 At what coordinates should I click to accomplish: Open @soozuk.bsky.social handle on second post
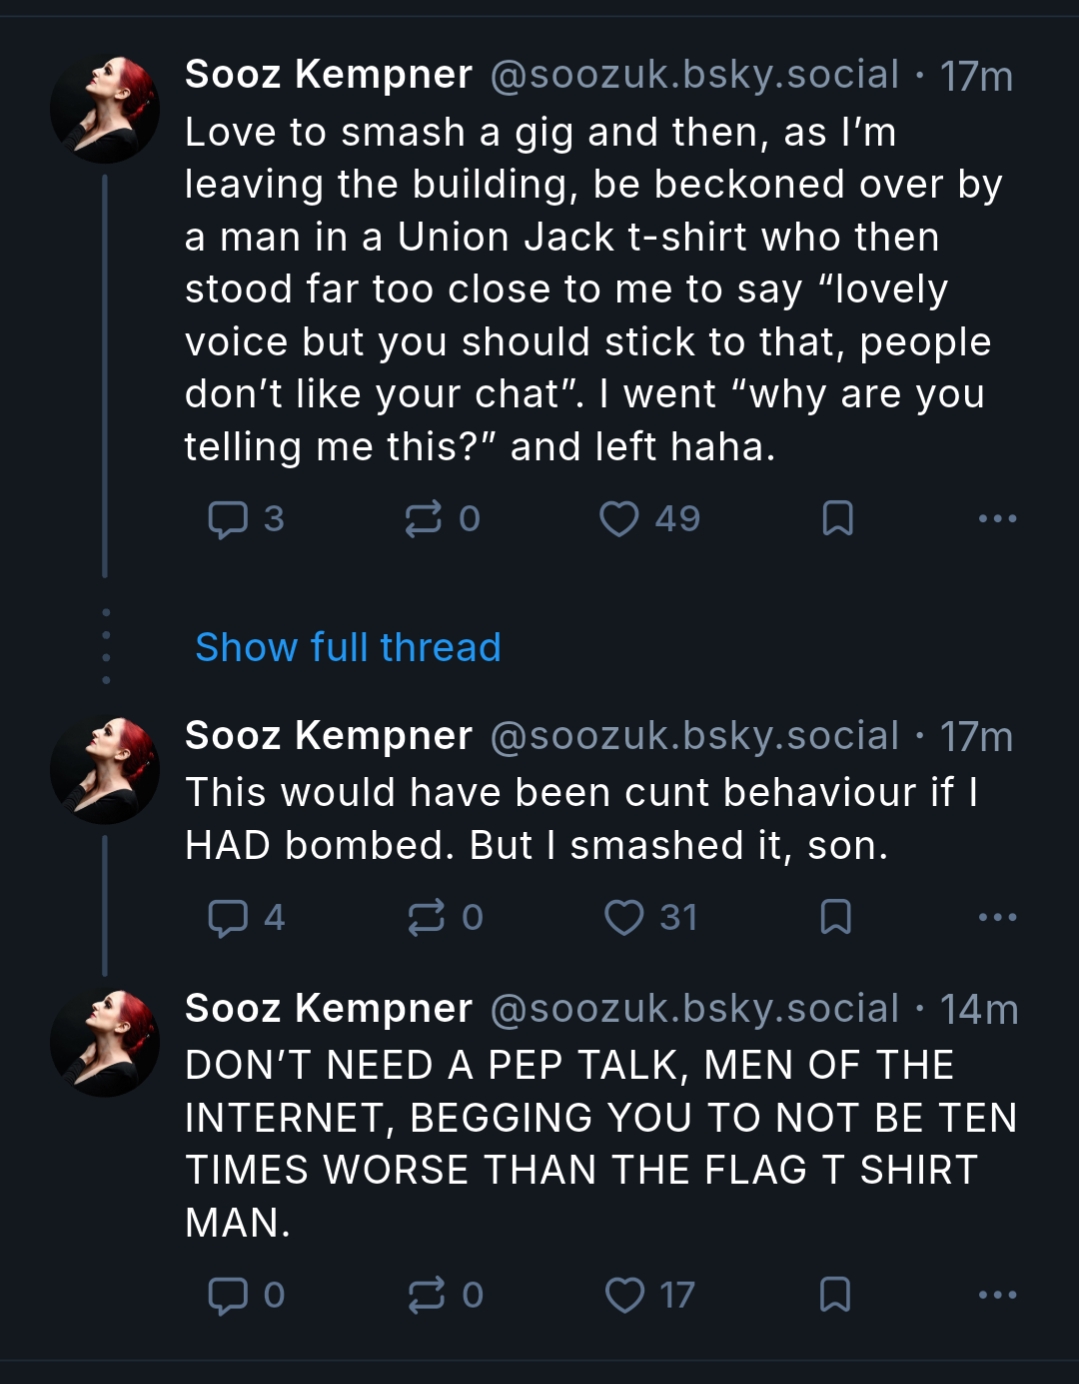[694, 736]
